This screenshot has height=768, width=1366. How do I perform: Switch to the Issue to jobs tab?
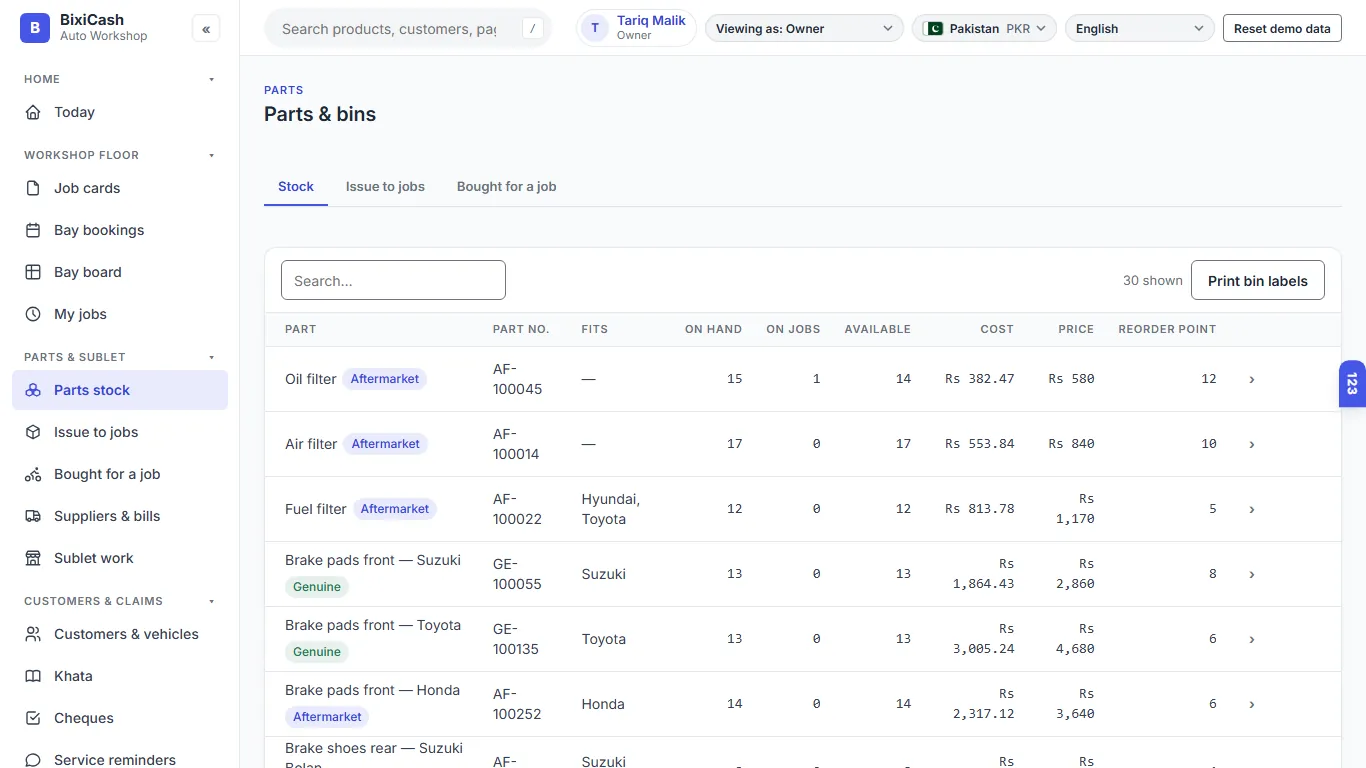pos(385,187)
